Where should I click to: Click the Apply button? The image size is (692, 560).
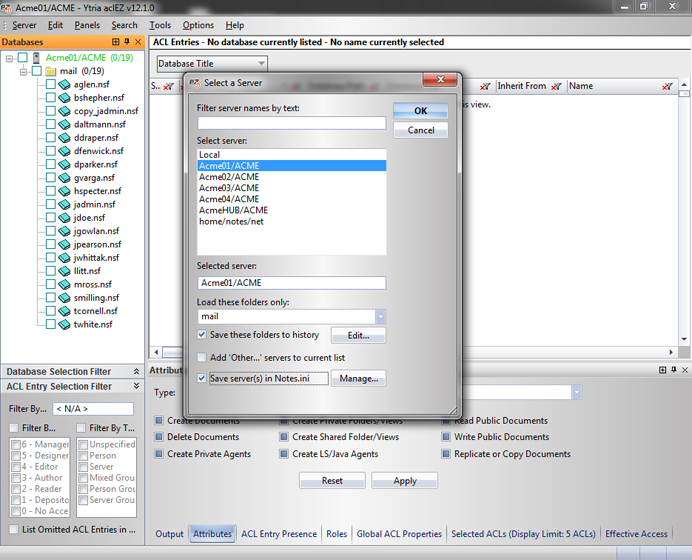405,481
